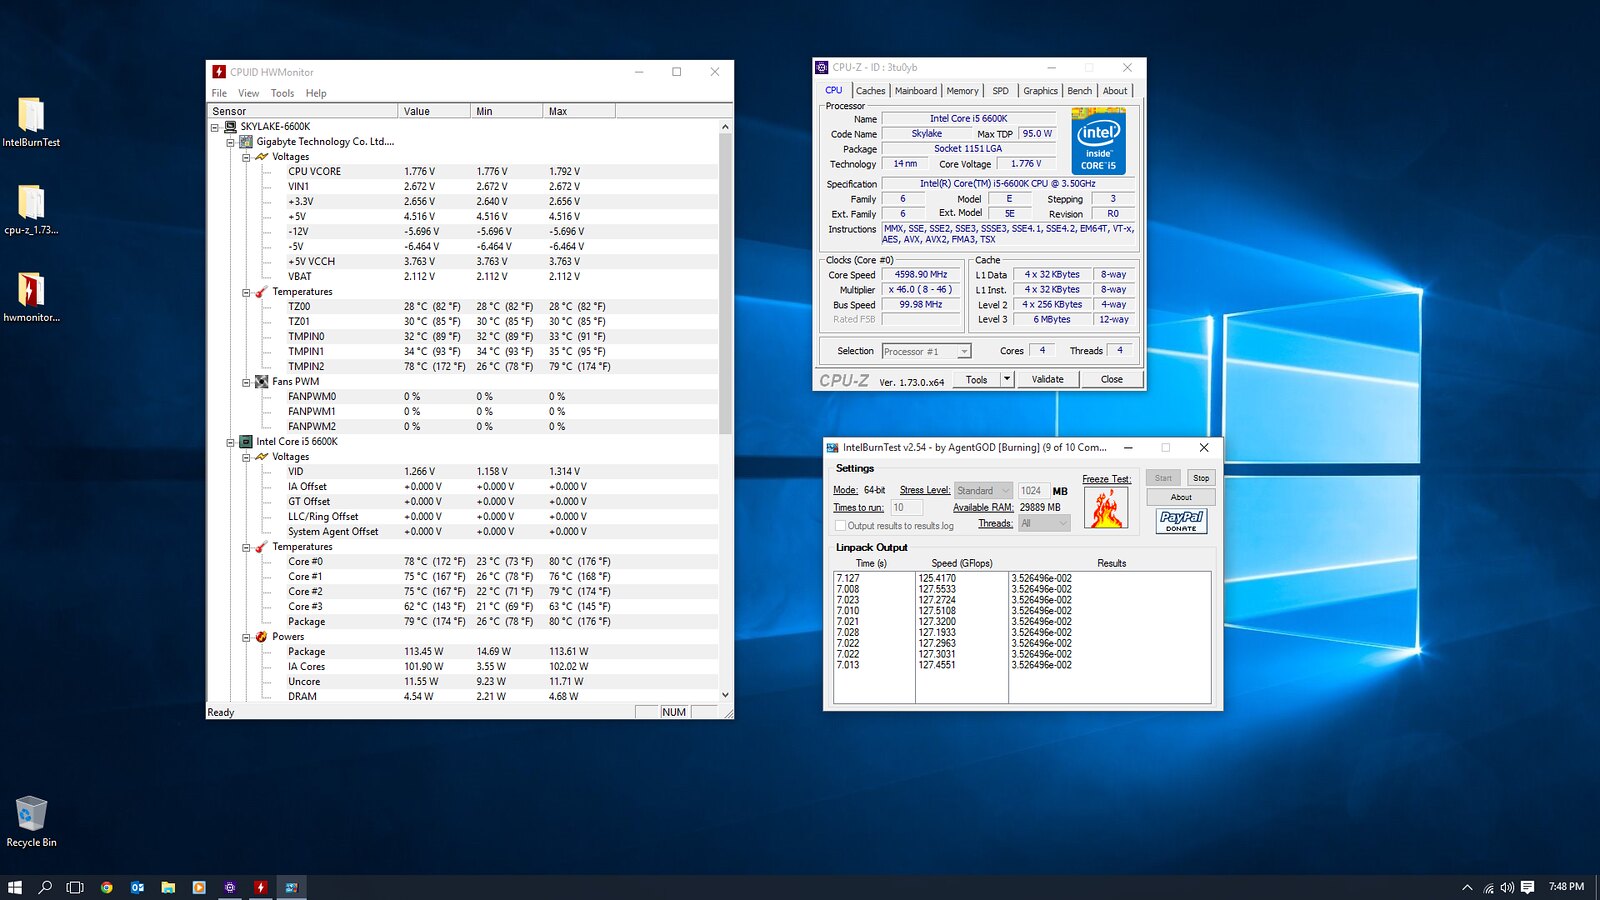Open volume control tray icon

[x=1507, y=887]
